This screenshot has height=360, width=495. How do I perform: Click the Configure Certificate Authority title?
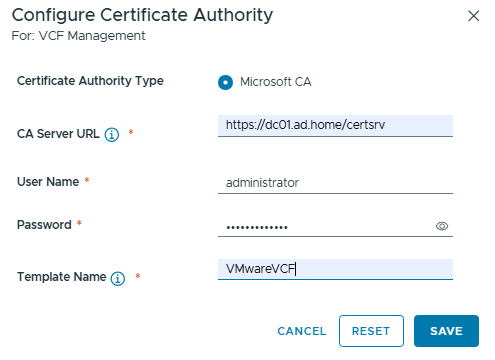click(142, 16)
